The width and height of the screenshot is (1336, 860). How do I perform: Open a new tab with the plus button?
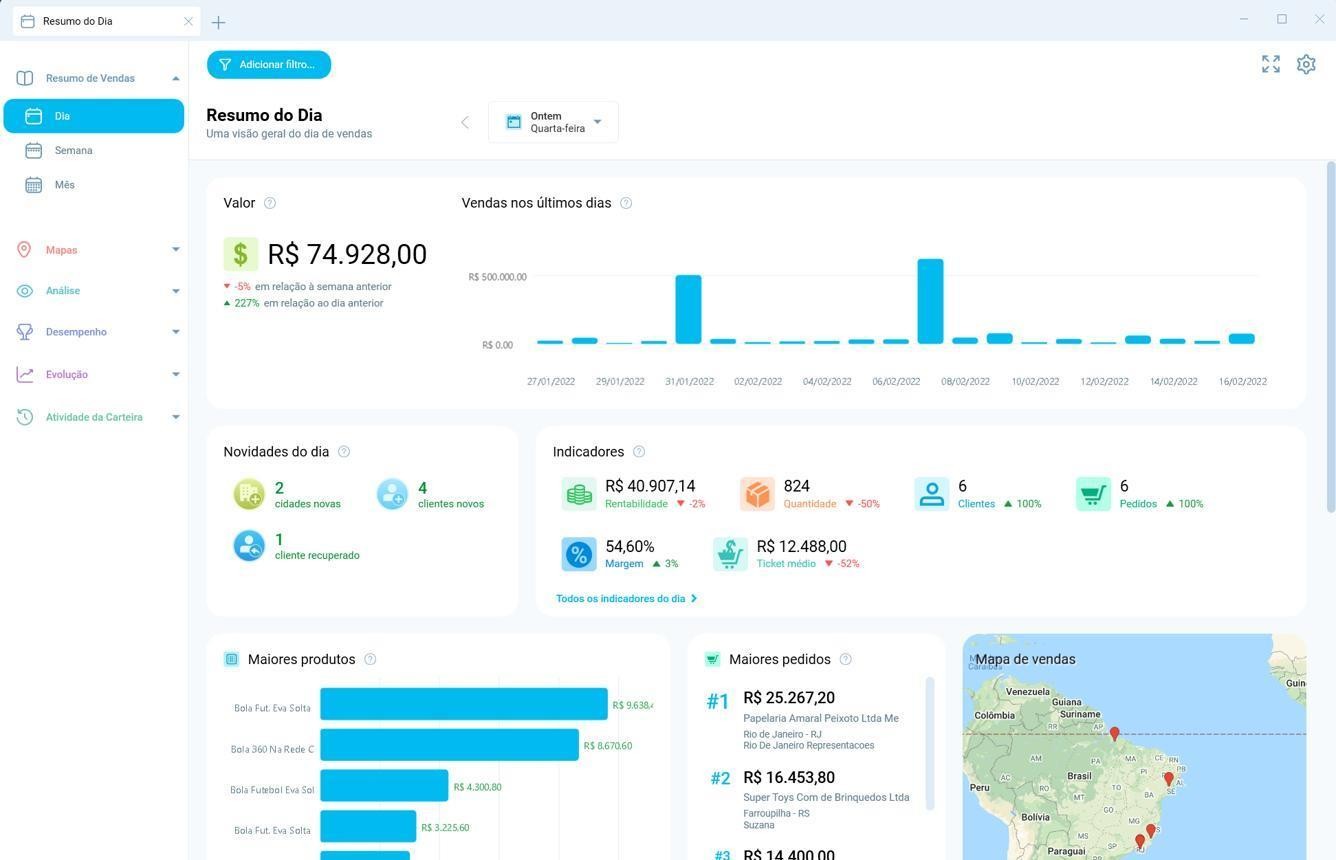pos(218,22)
